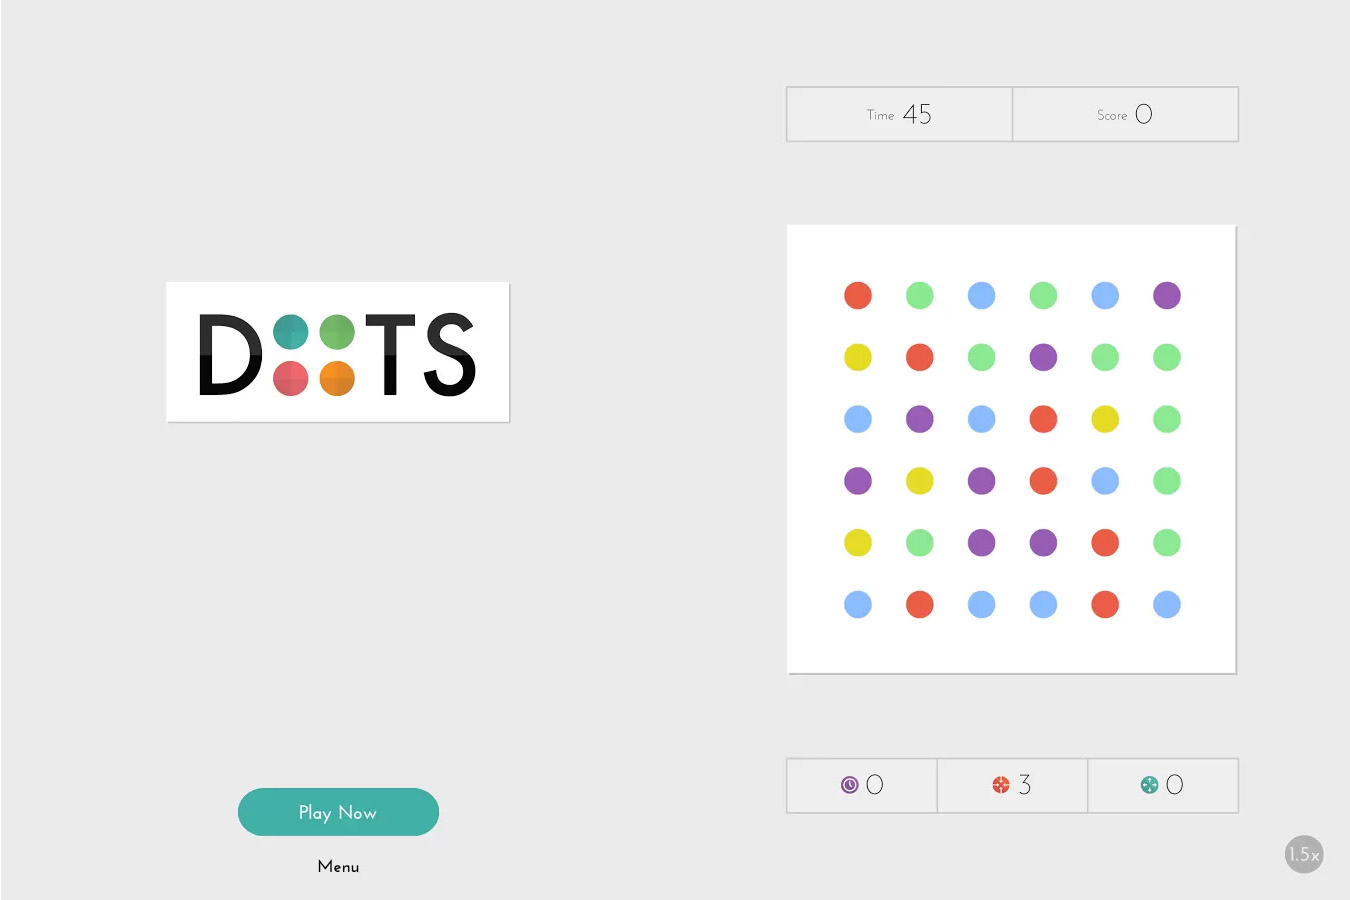The width and height of the screenshot is (1350, 900).
Task: Click the blue dot in the bottom-right grid corner
Action: pos(1167,604)
